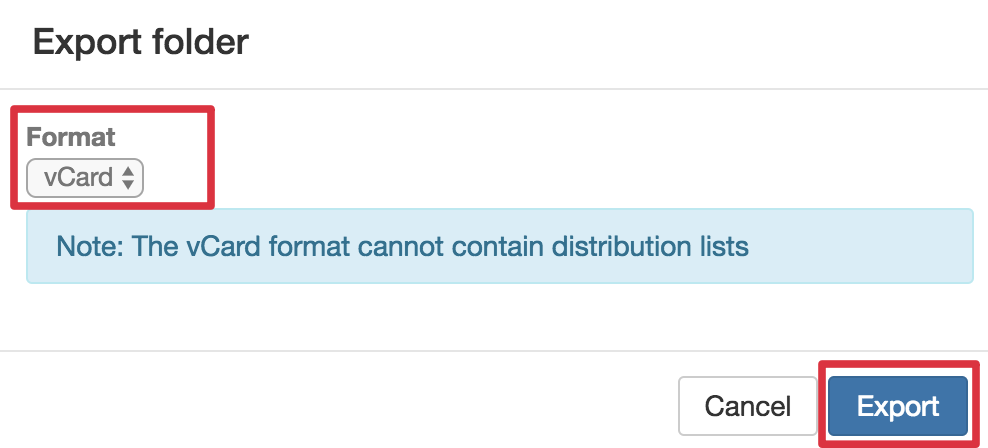The height and width of the screenshot is (448, 988).
Task: Click the Format field label
Action: coord(71,137)
